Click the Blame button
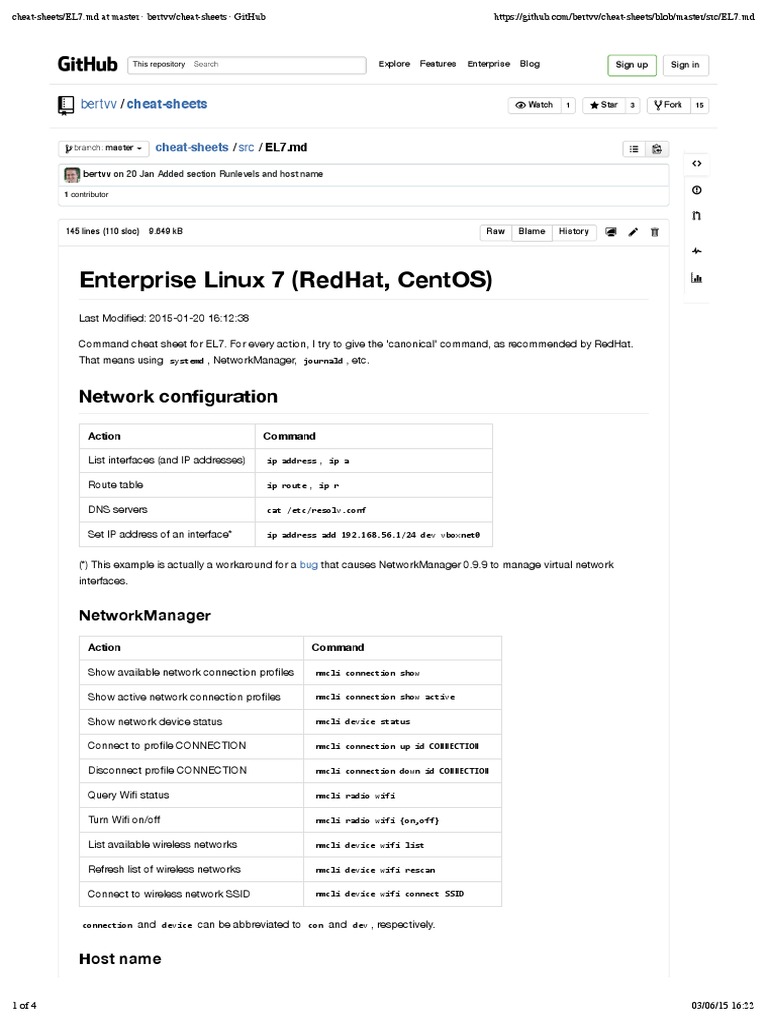This screenshot has width=768, height=1024. tap(532, 231)
